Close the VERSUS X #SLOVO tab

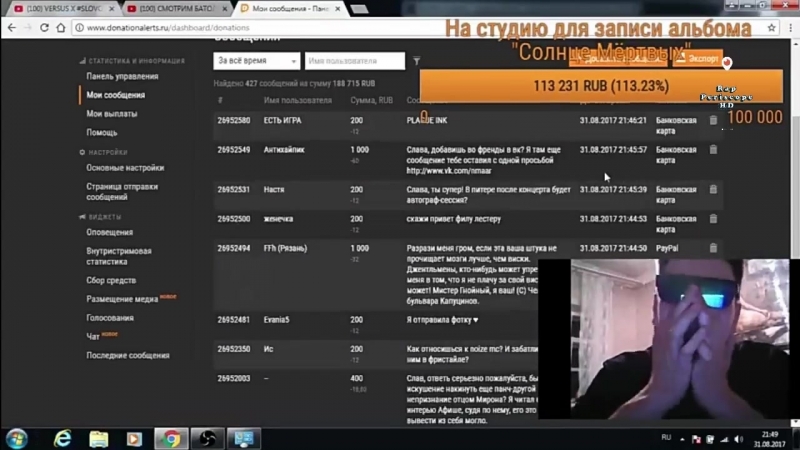coord(112,9)
